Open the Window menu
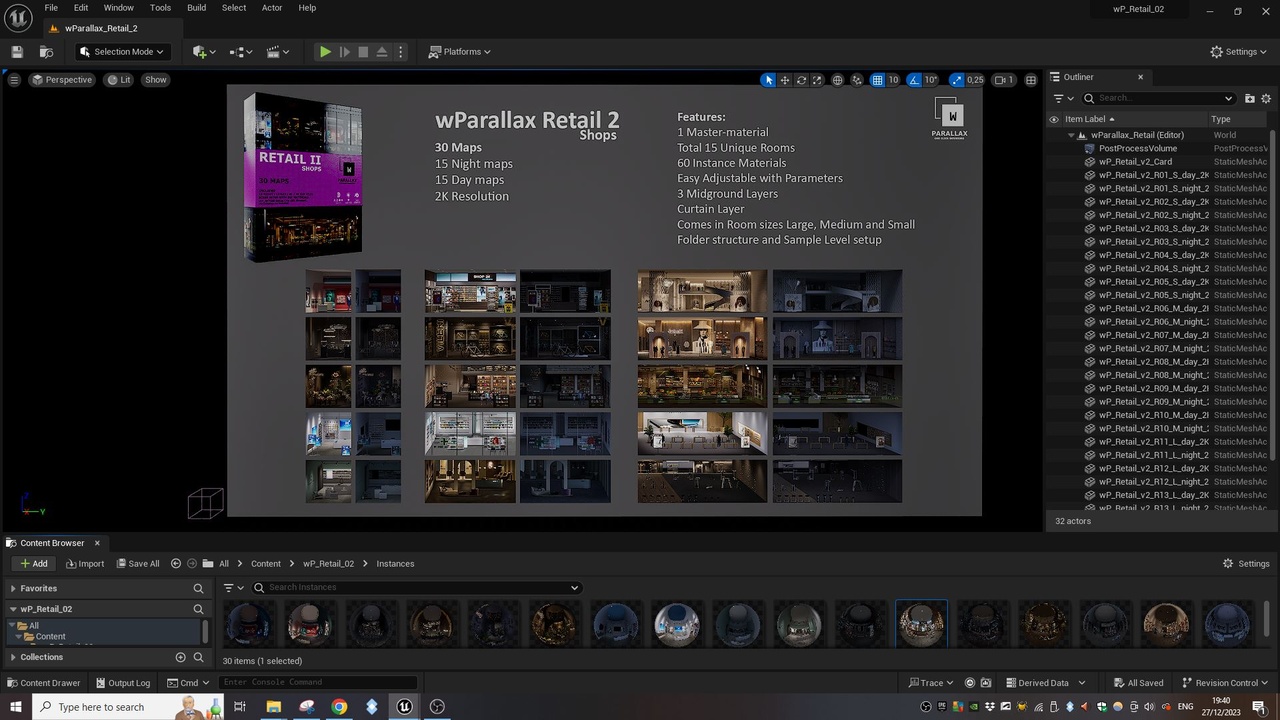The image size is (1280, 720). (x=118, y=8)
